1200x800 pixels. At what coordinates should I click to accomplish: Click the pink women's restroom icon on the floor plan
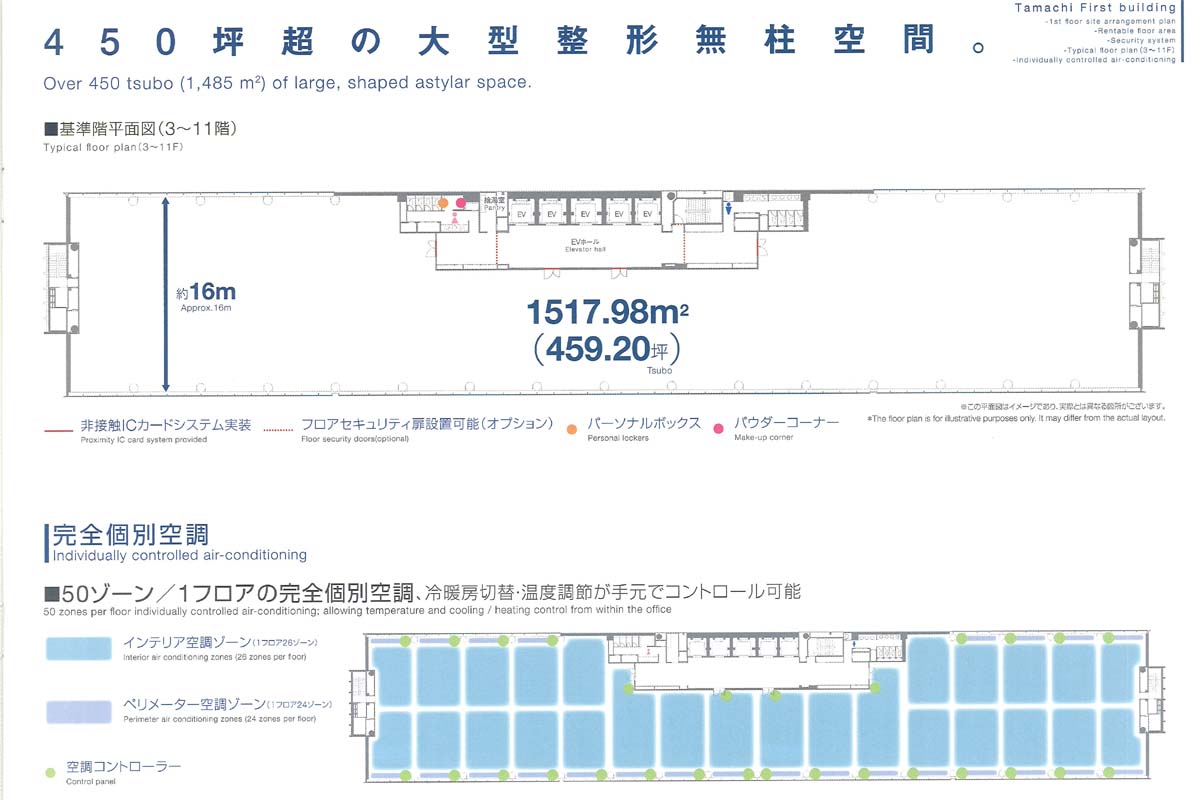[455, 218]
